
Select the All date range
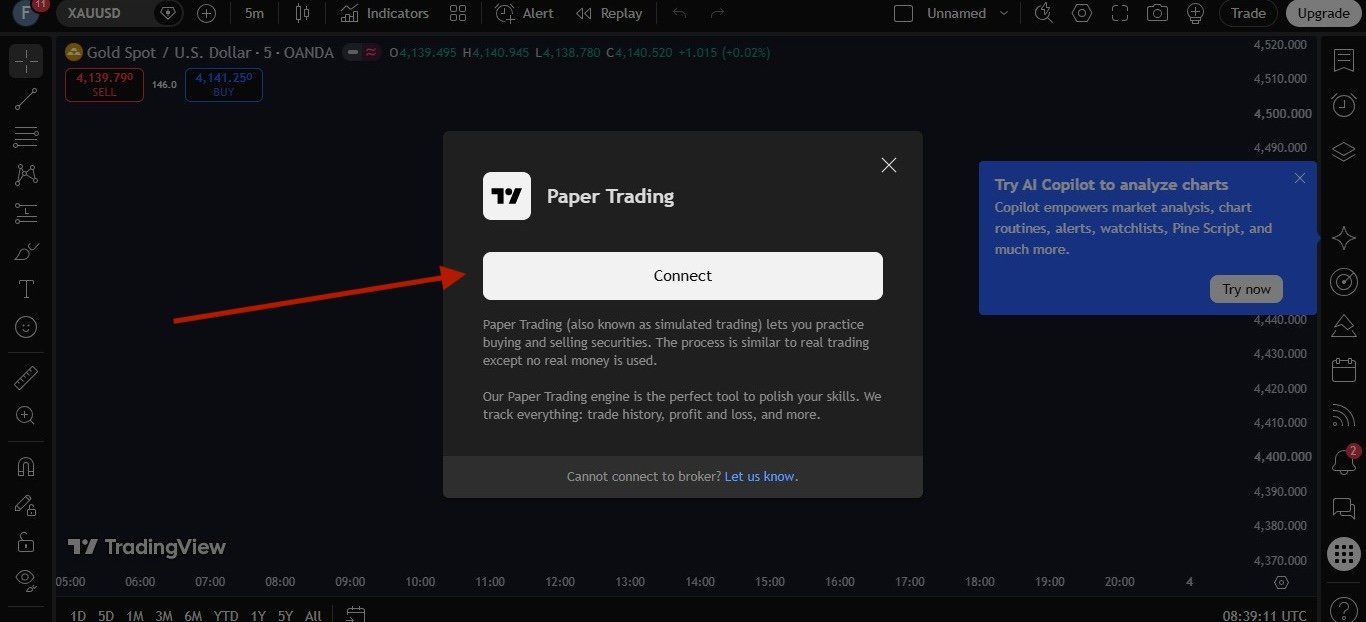(313, 615)
